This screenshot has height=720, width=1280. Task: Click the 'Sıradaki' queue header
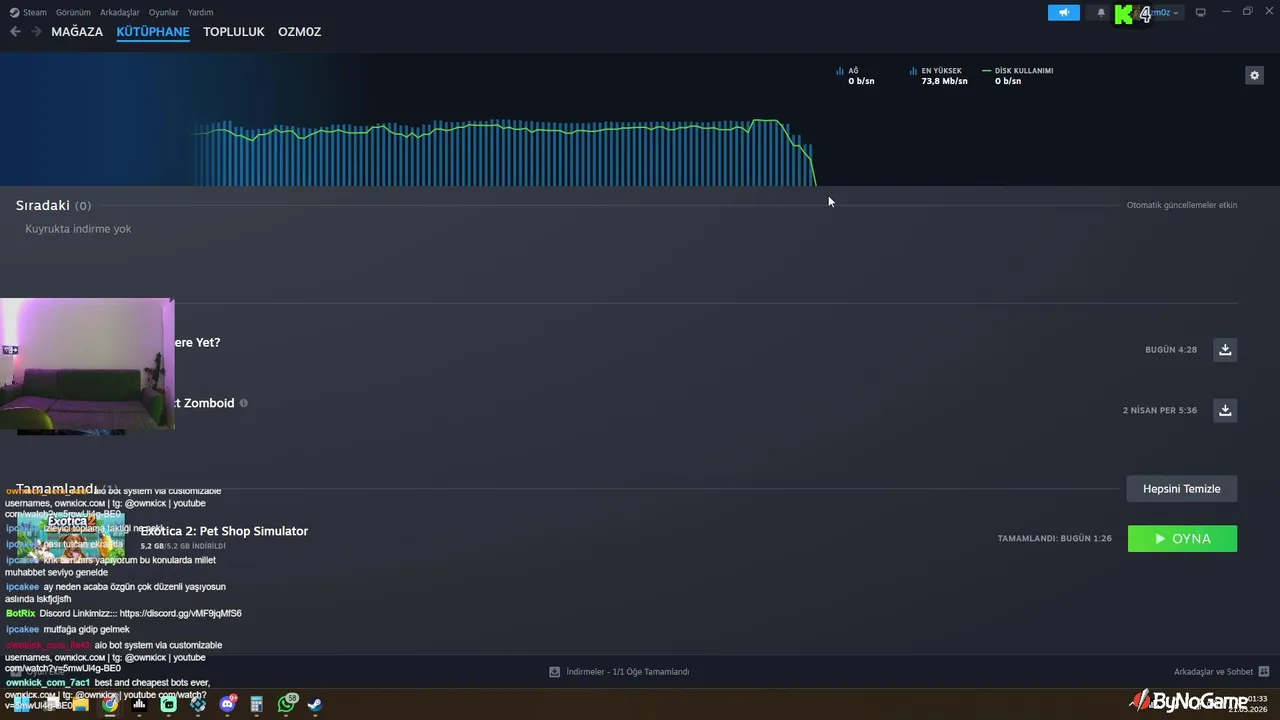point(43,205)
